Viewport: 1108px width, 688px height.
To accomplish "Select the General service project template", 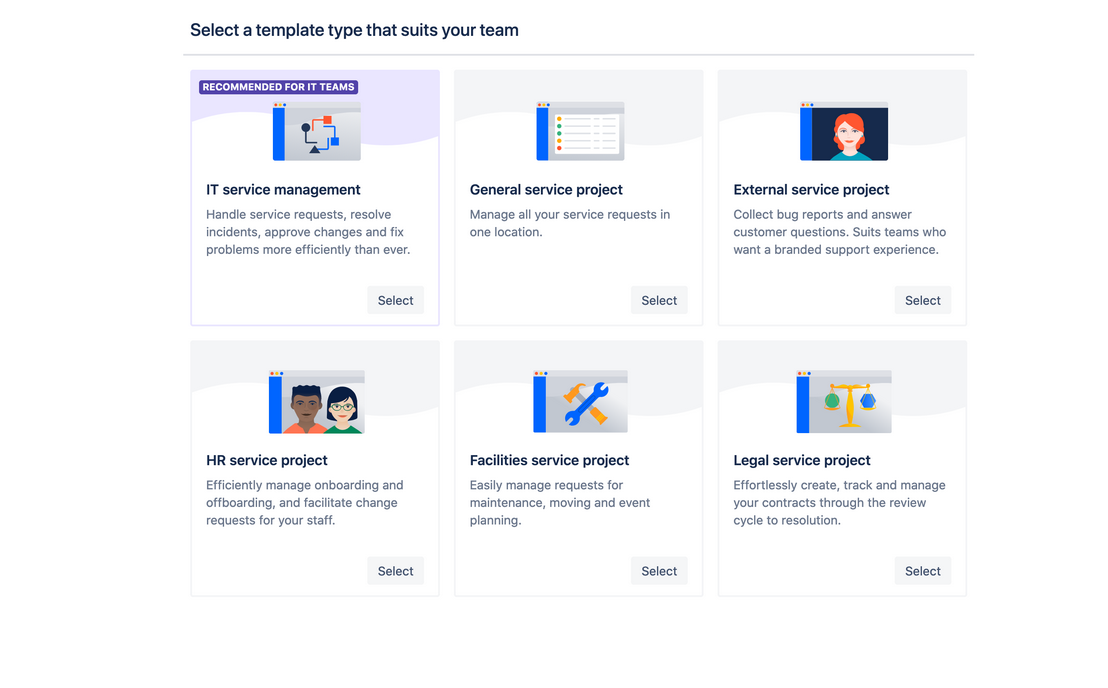I will point(659,300).
